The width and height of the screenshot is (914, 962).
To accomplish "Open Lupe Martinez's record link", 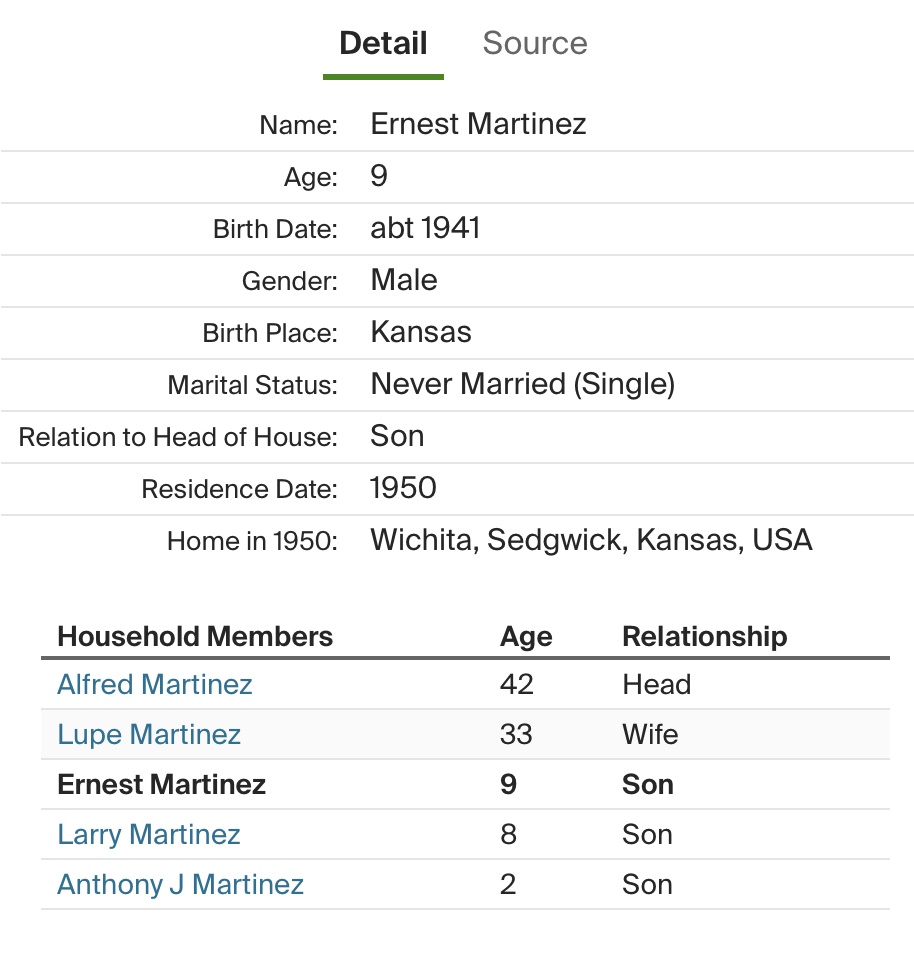I will pyautogui.click(x=149, y=734).
